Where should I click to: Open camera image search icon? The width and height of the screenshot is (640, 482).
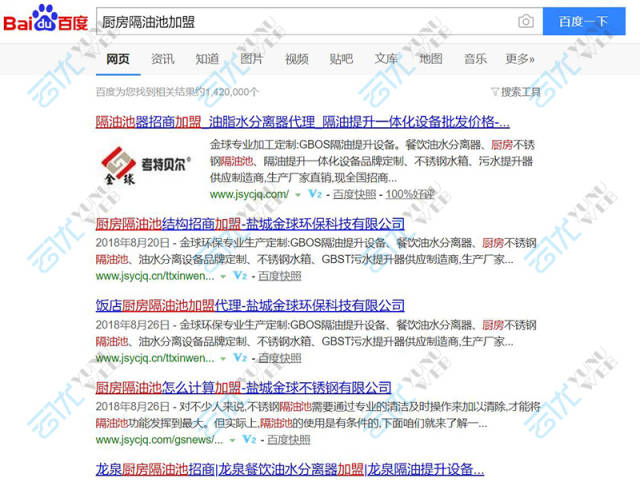coord(525,21)
